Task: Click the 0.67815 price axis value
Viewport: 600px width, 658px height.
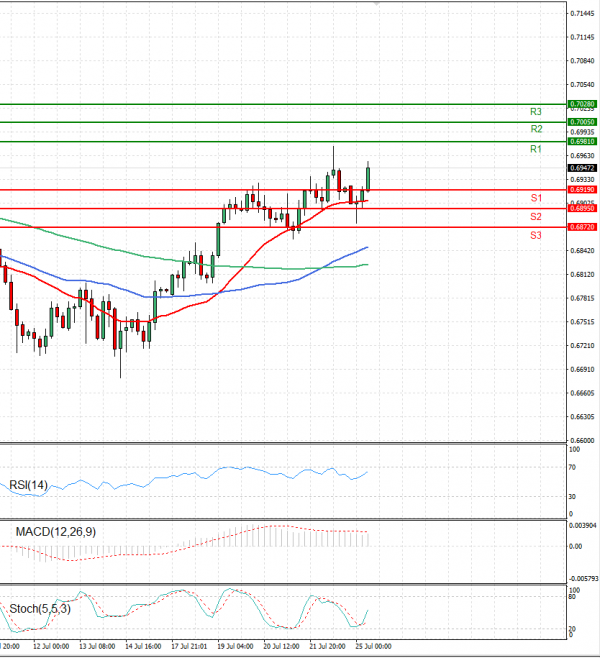Action: [x=582, y=298]
